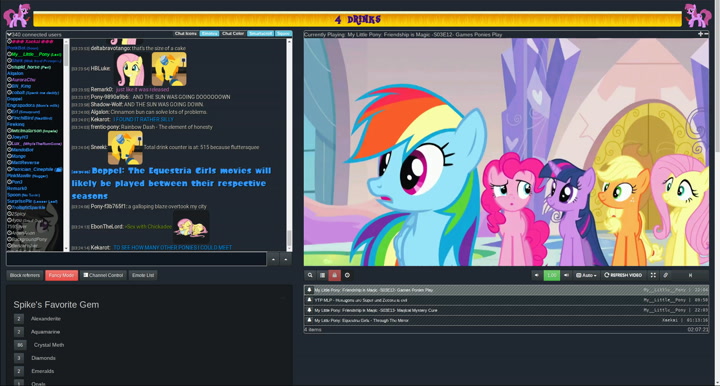Click the second arrow button beside chat input
720x386 pixels.
click(286, 259)
